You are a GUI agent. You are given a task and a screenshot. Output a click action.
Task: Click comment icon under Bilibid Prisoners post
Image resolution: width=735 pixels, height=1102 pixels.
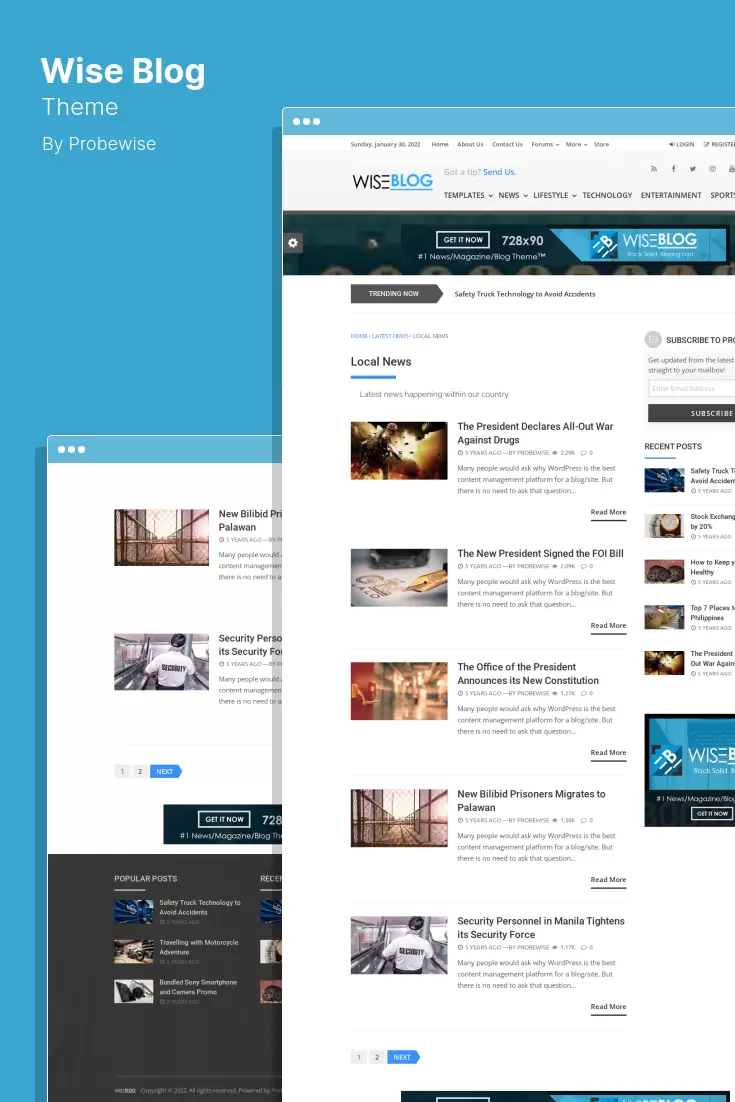click(x=583, y=820)
